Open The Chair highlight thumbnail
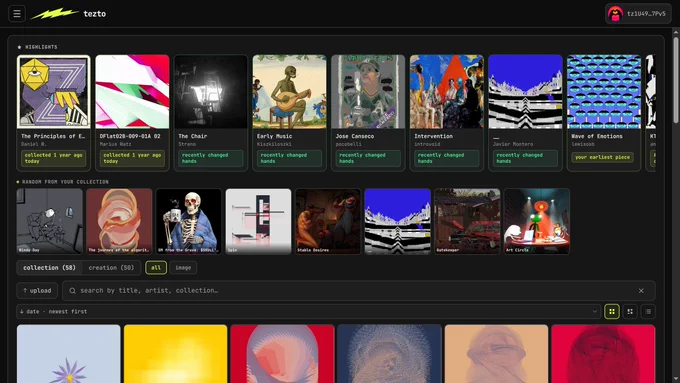680x383 pixels. 211,92
